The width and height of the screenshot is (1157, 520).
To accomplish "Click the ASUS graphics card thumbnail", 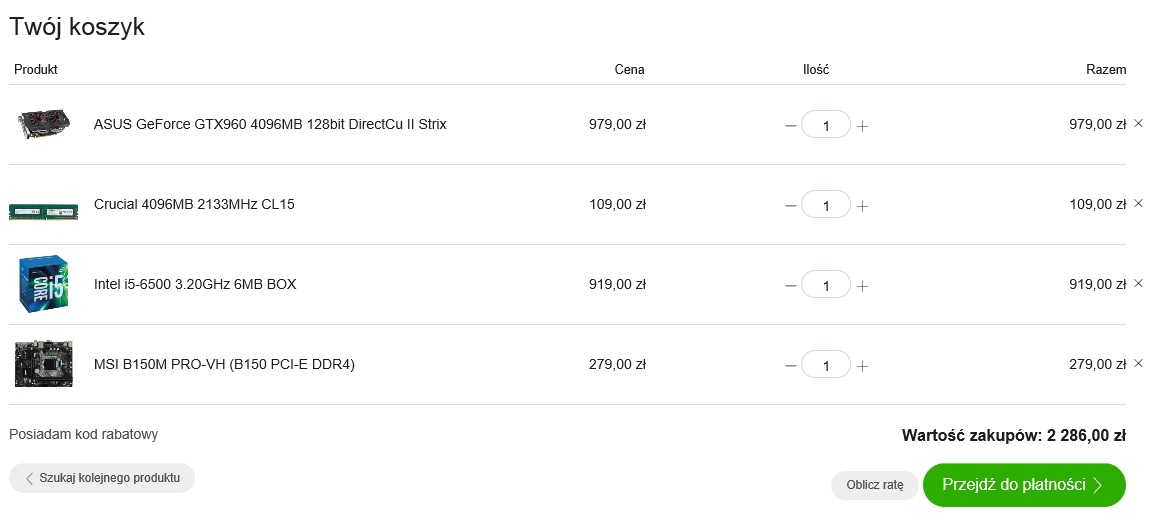I will pyautogui.click(x=44, y=124).
